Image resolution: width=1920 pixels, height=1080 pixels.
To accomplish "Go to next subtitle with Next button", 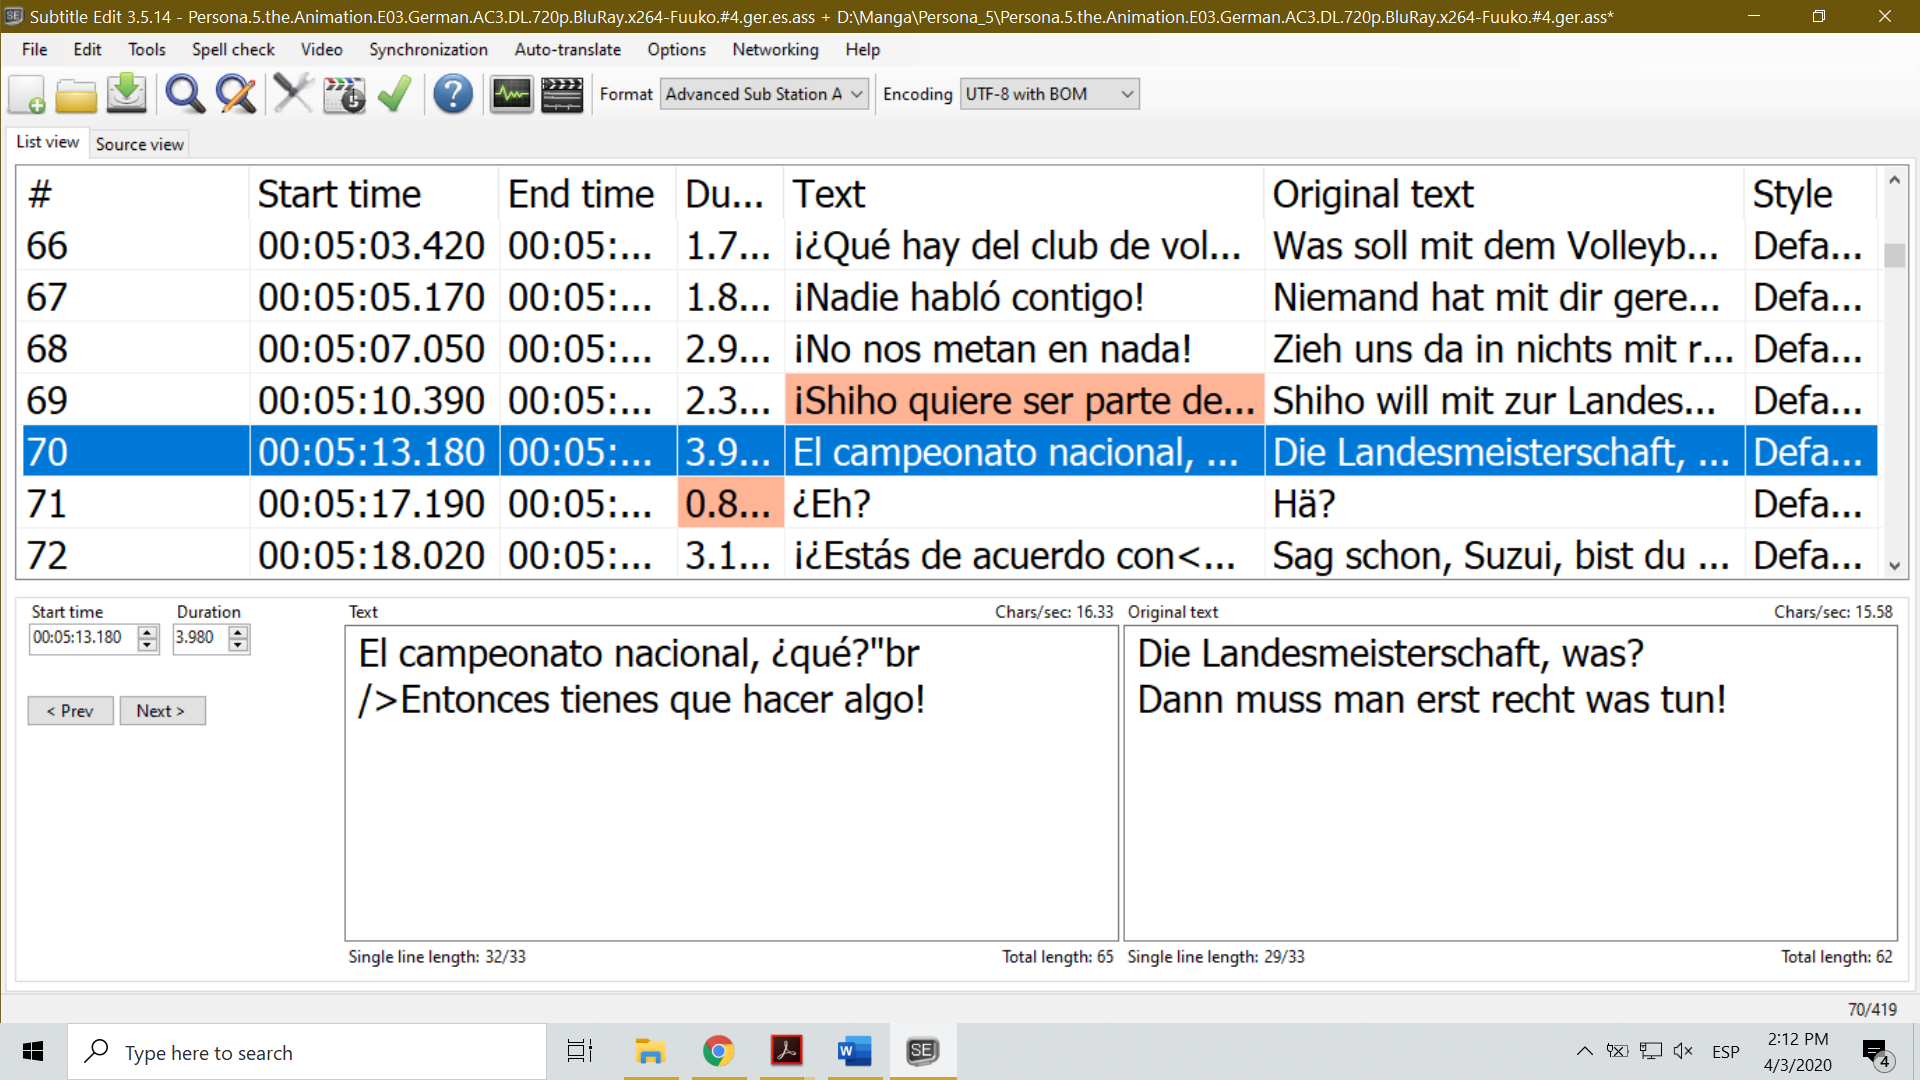I will click(162, 710).
